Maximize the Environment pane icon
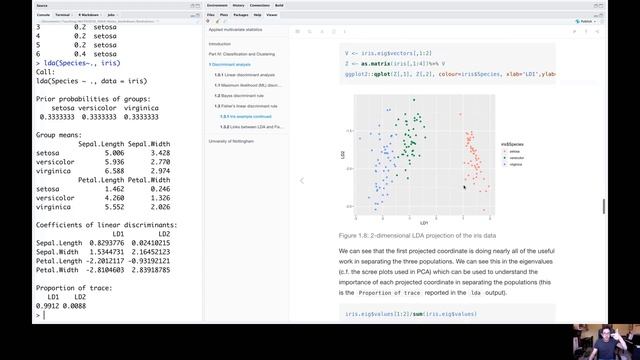The height and width of the screenshot is (360, 640). pos(601,6)
